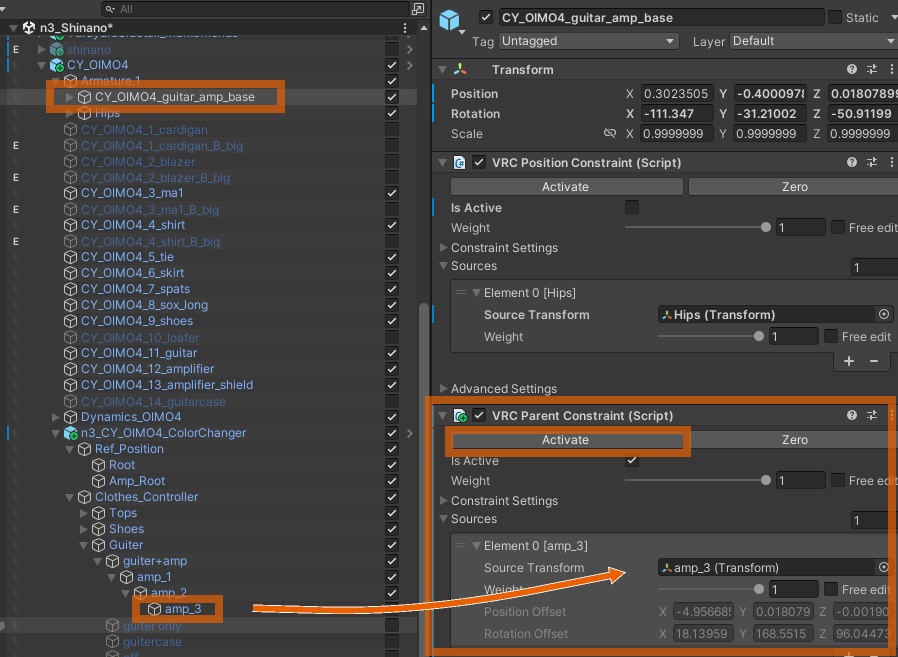The height and width of the screenshot is (657, 898).
Task: Open object picker for Hips source transform
Action: point(884,314)
